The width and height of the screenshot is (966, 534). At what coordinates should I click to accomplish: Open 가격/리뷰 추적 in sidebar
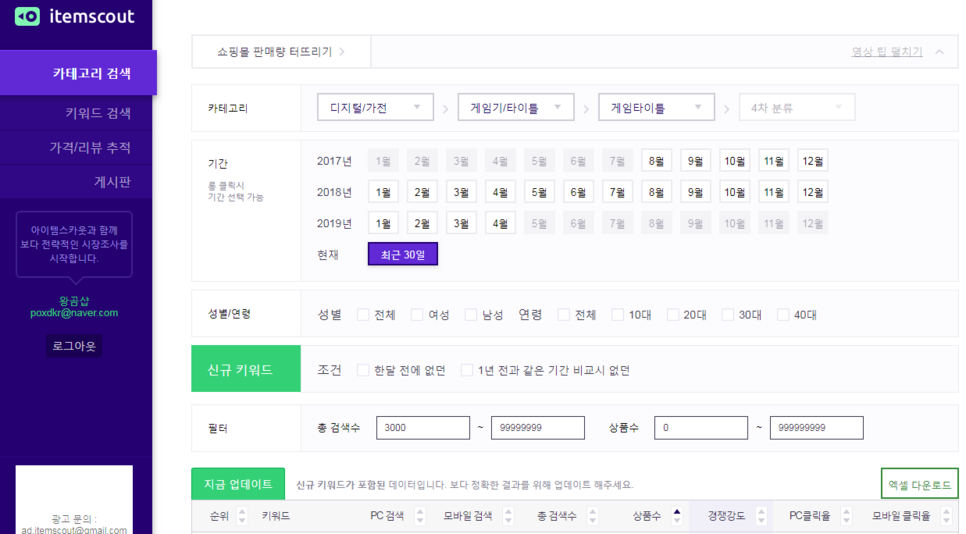[76, 148]
